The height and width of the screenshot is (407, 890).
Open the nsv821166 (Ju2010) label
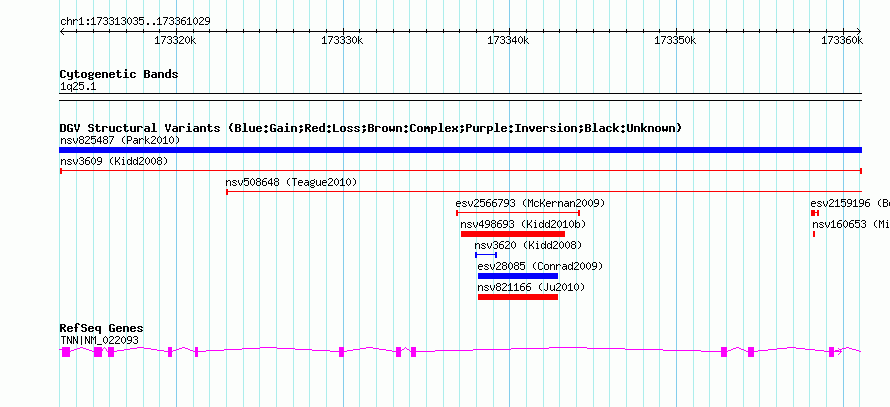coord(531,287)
